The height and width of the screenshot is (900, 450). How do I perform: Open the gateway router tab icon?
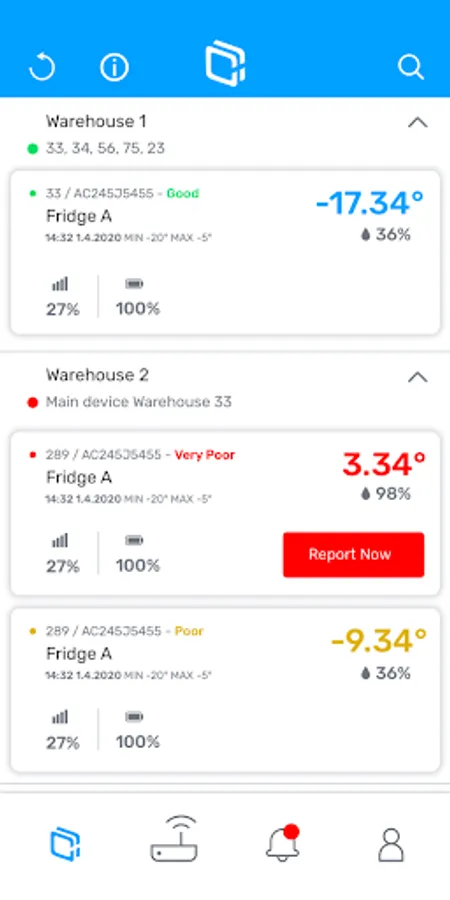click(x=174, y=839)
